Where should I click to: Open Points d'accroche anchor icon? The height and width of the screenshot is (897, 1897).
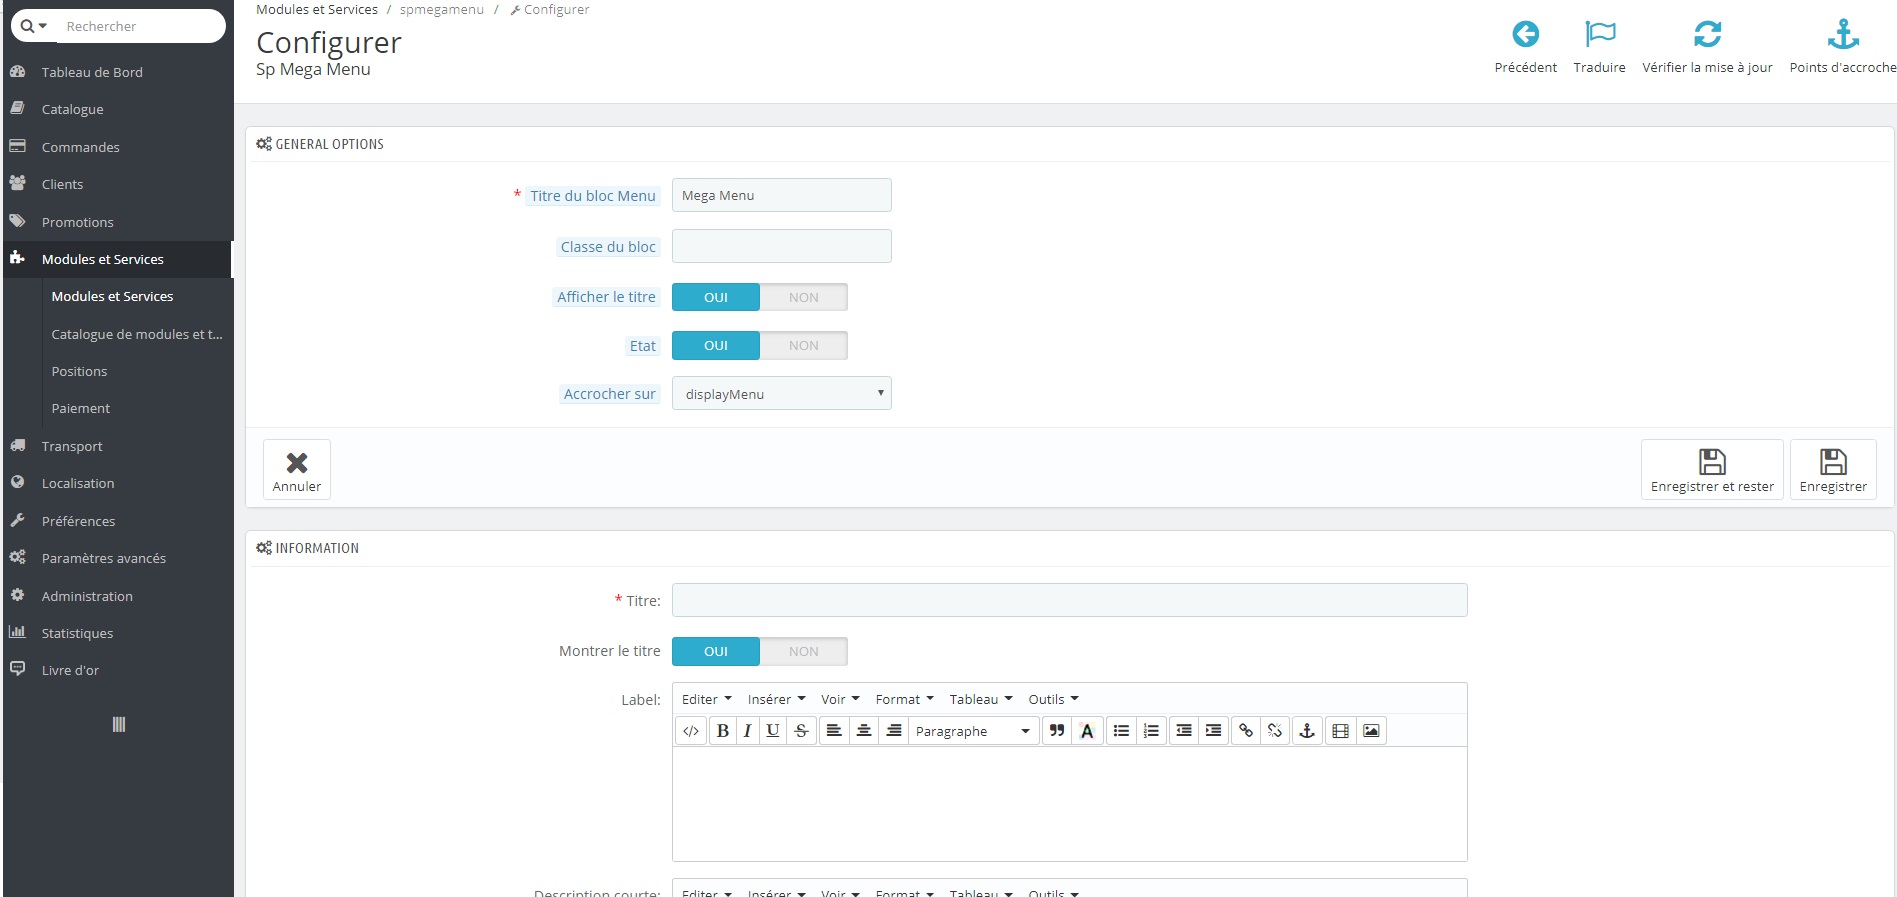point(1843,35)
